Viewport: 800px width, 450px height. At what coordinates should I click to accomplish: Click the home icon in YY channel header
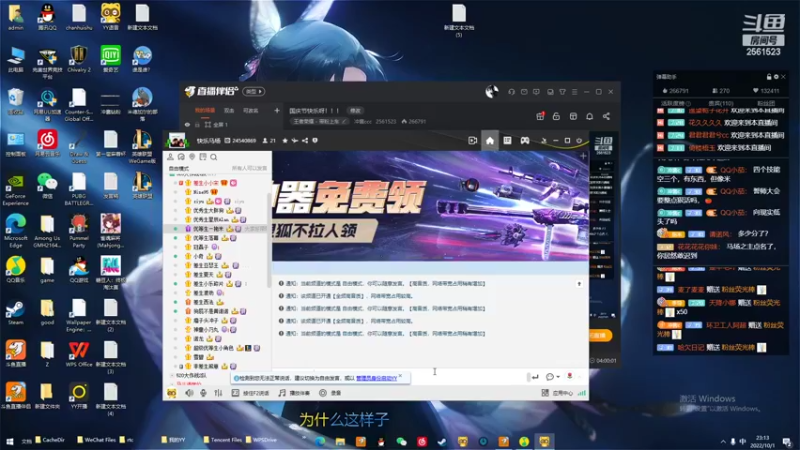tap(490, 141)
